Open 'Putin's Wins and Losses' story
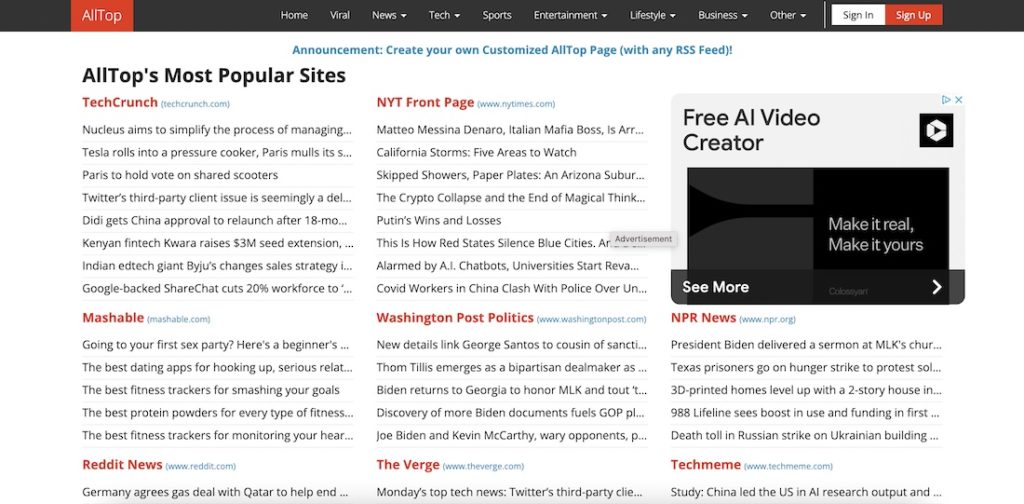 tap(439, 221)
